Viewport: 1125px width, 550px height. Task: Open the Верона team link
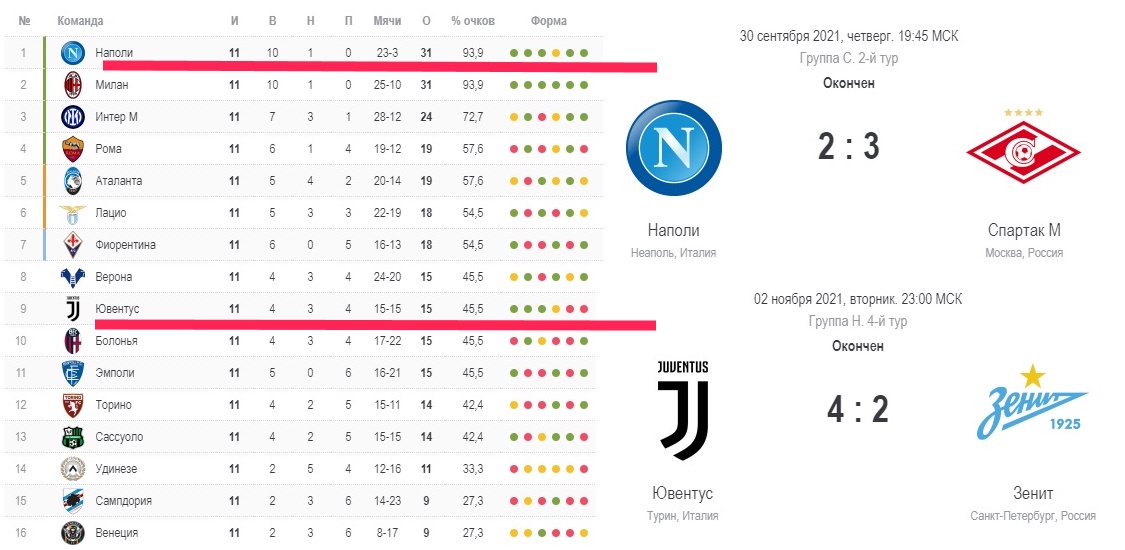(x=113, y=277)
